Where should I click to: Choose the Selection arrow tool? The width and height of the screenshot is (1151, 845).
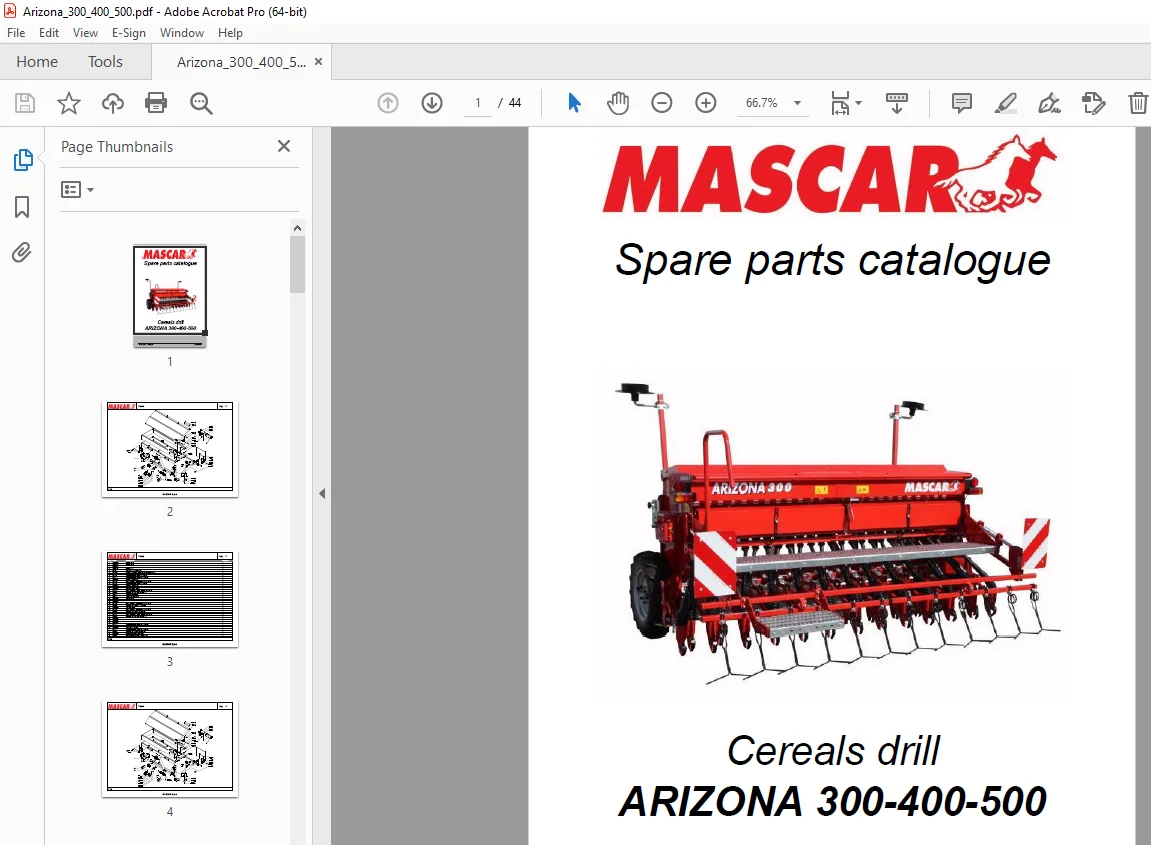pos(574,103)
